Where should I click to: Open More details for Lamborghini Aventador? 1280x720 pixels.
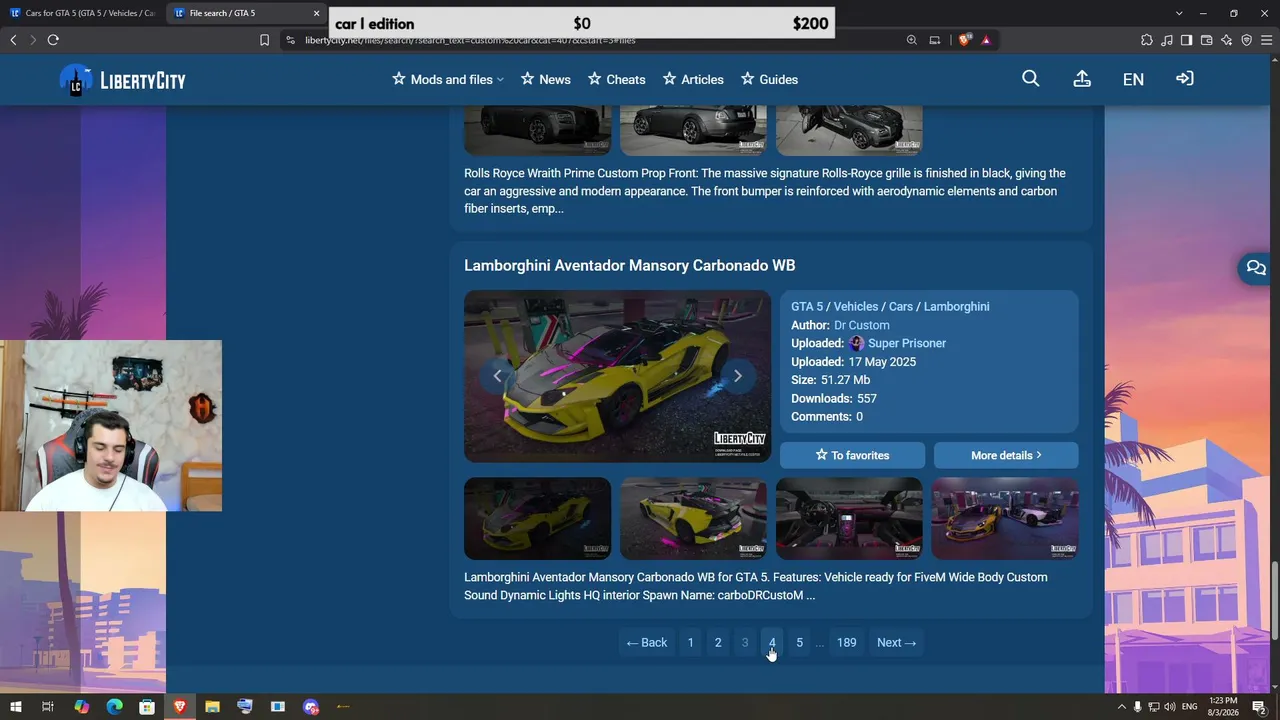(x=1006, y=455)
